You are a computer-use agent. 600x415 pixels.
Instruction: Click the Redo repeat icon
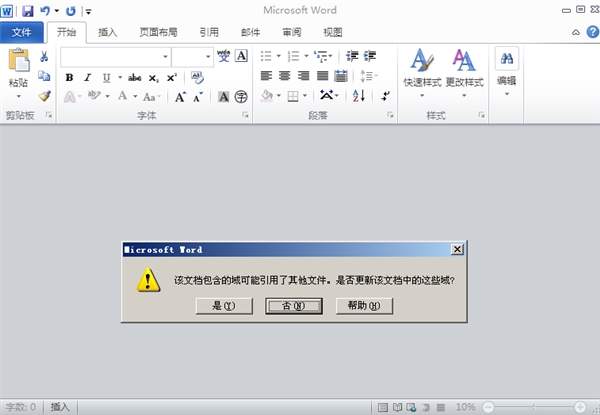pyautogui.click(x=71, y=11)
